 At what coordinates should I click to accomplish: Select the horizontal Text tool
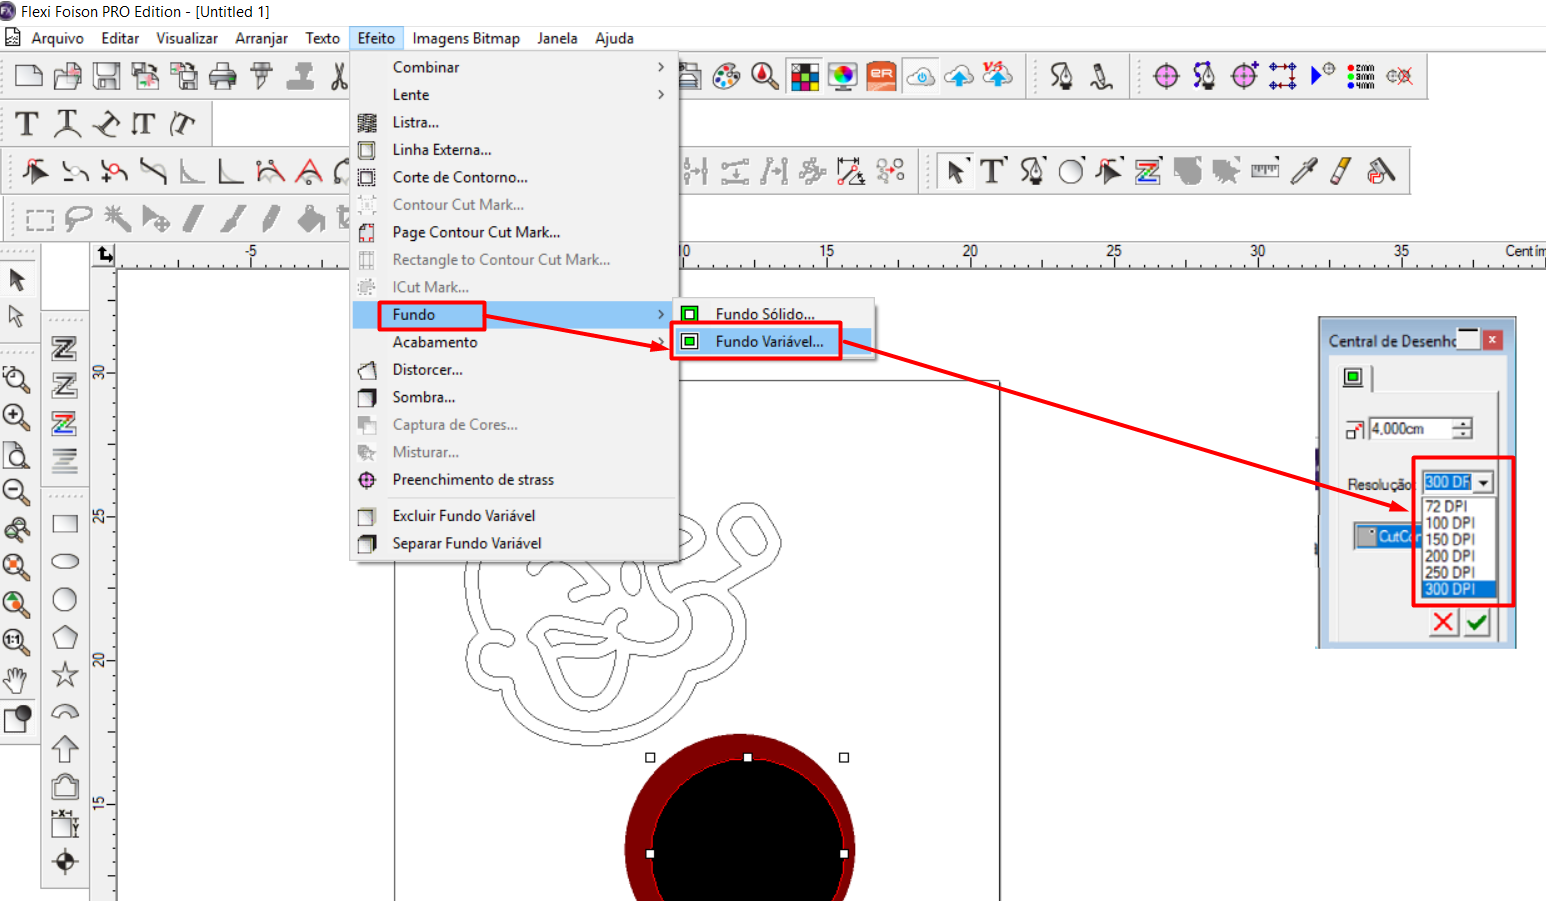[27, 124]
